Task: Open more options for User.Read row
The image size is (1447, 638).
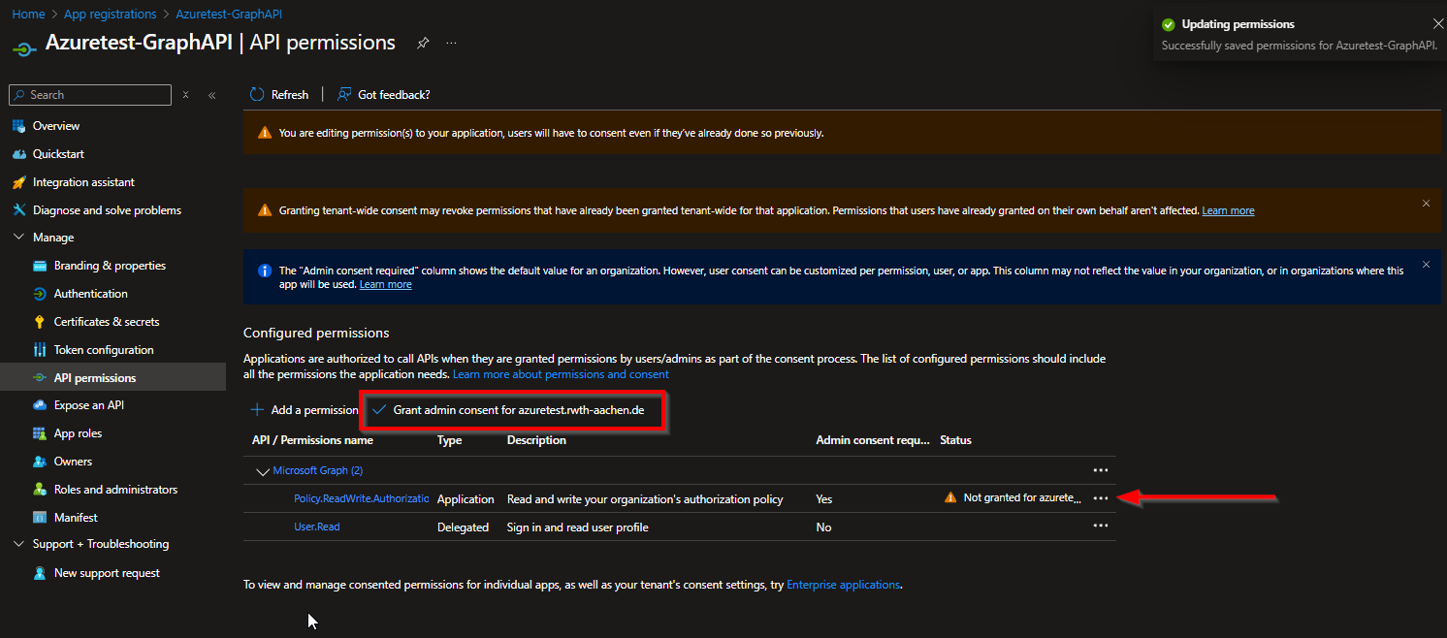Action: (1100, 526)
